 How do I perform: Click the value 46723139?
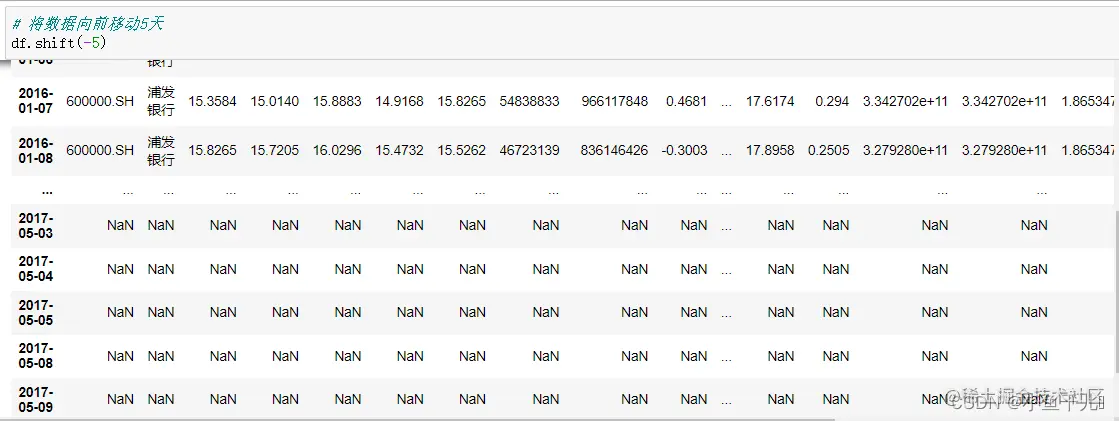[530, 151]
